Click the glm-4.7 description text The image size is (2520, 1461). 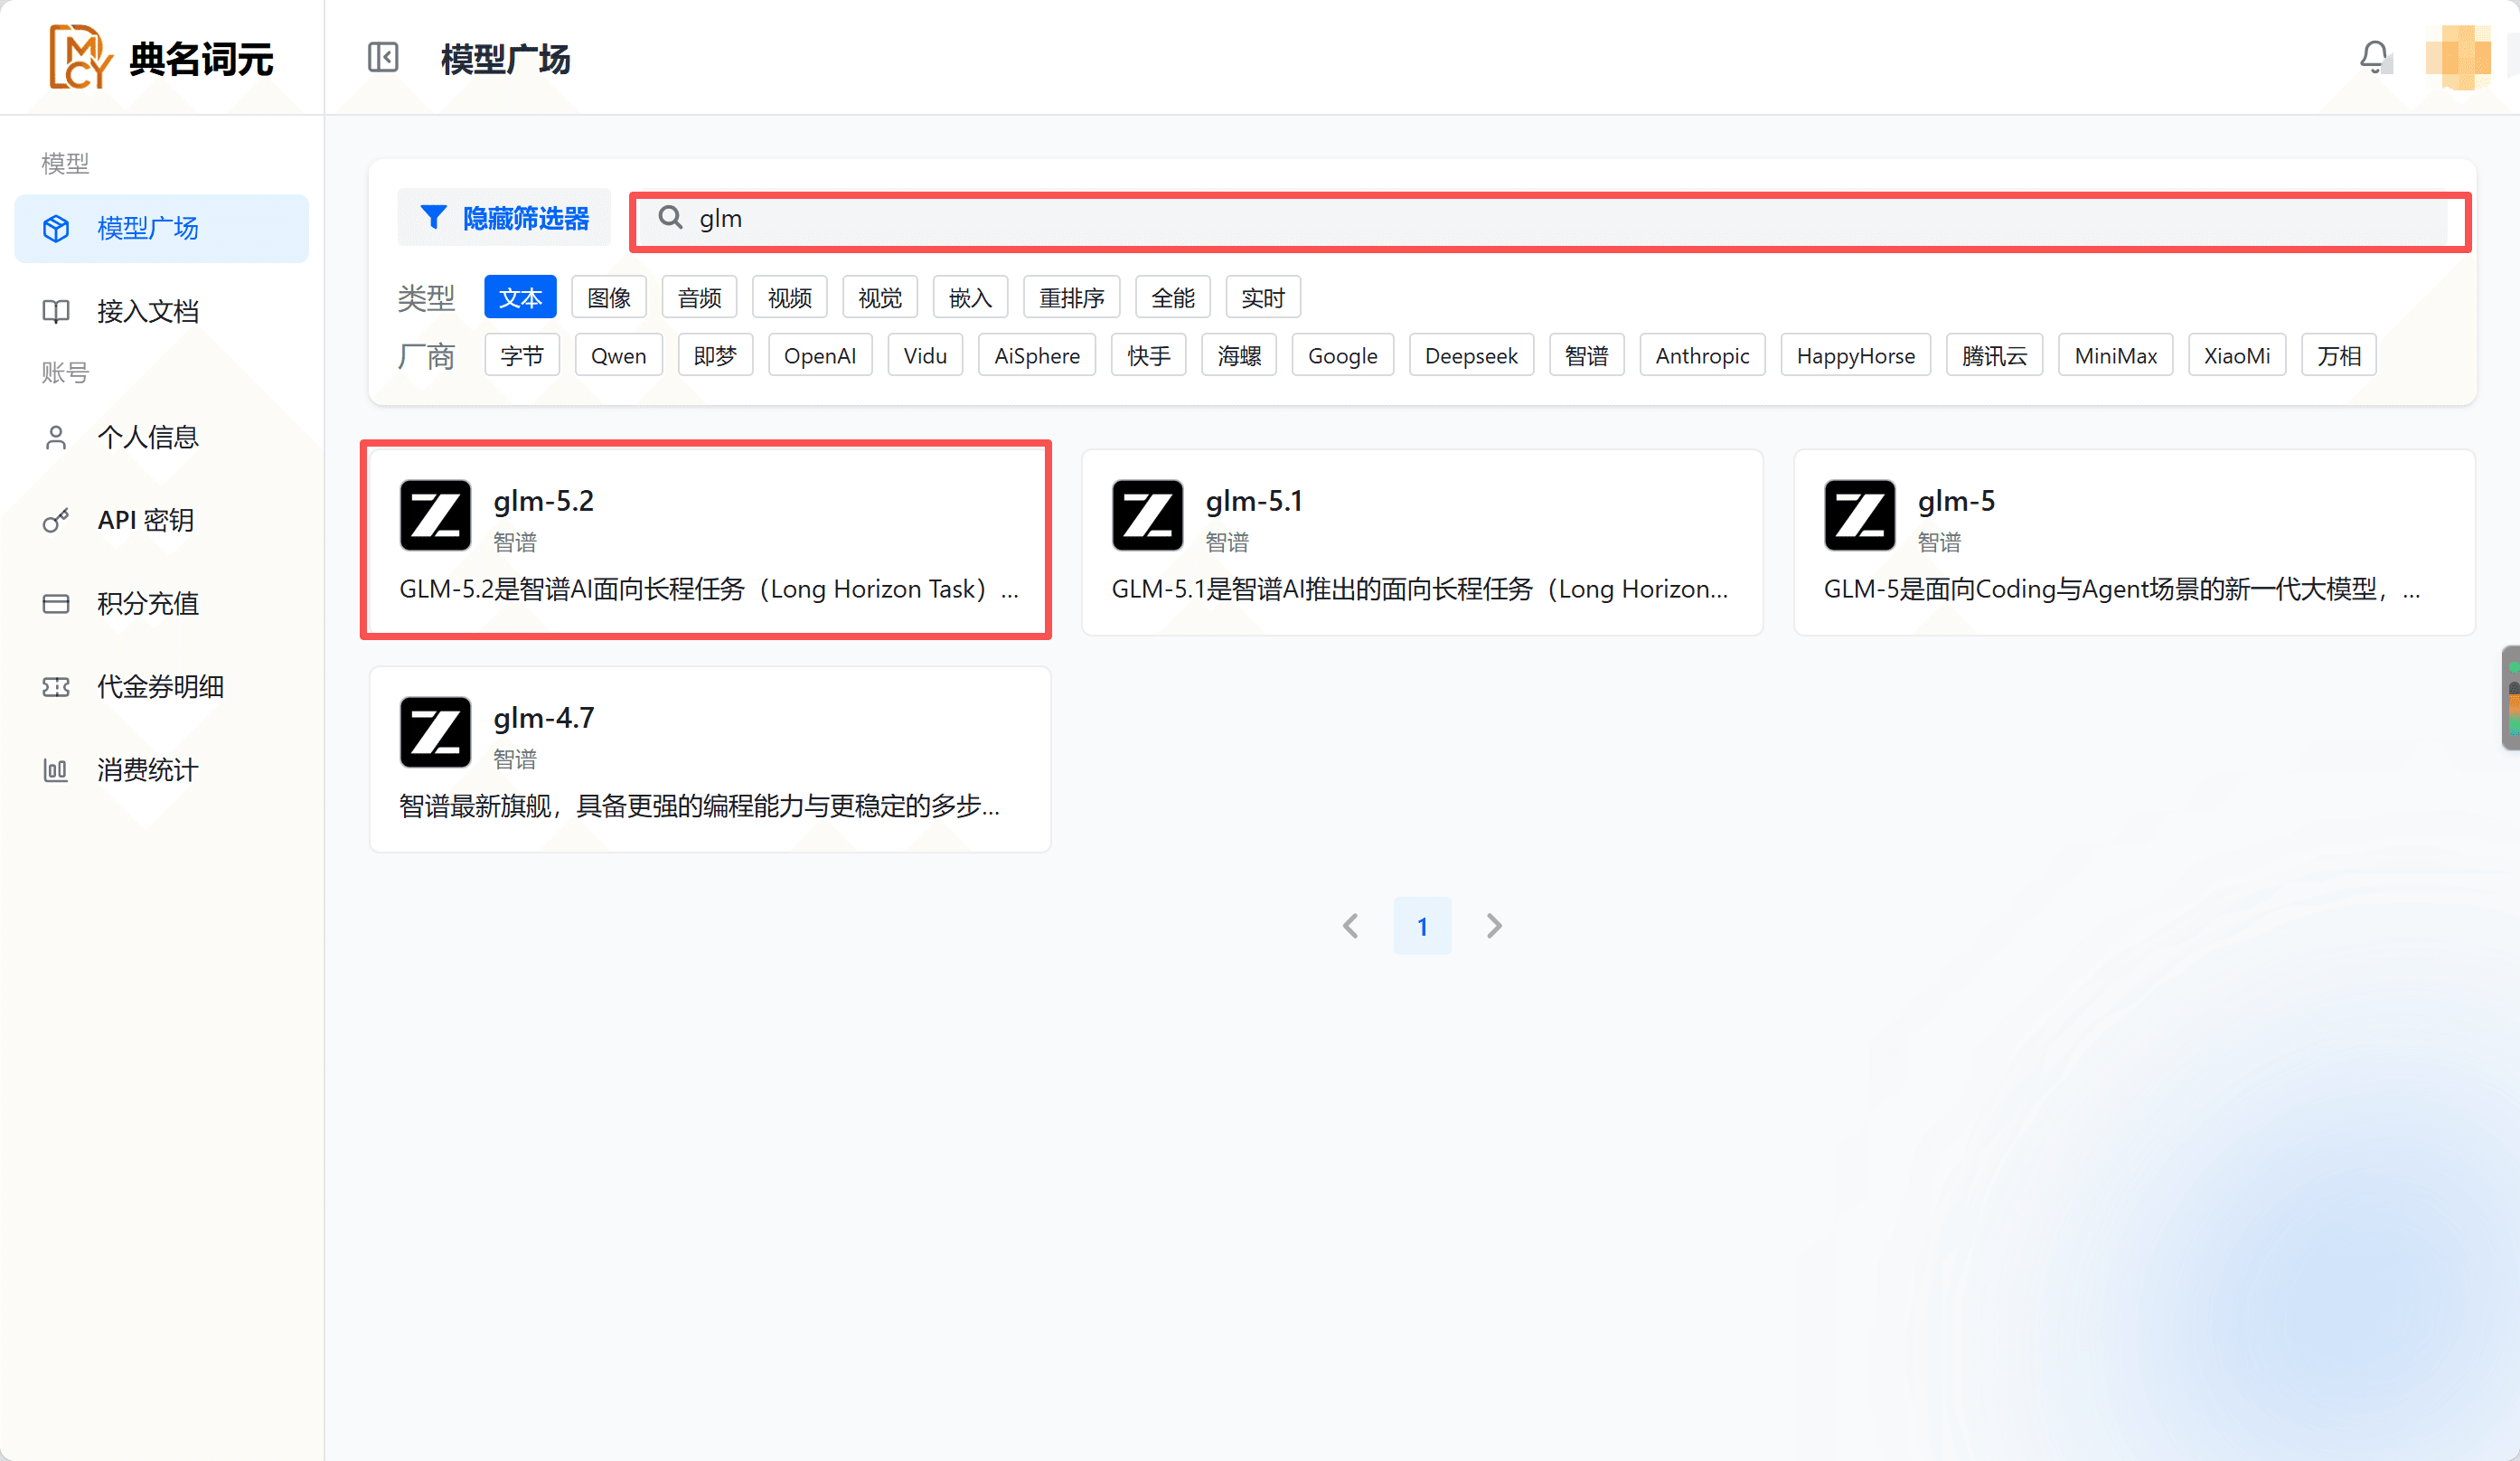click(x=699, y=806)
